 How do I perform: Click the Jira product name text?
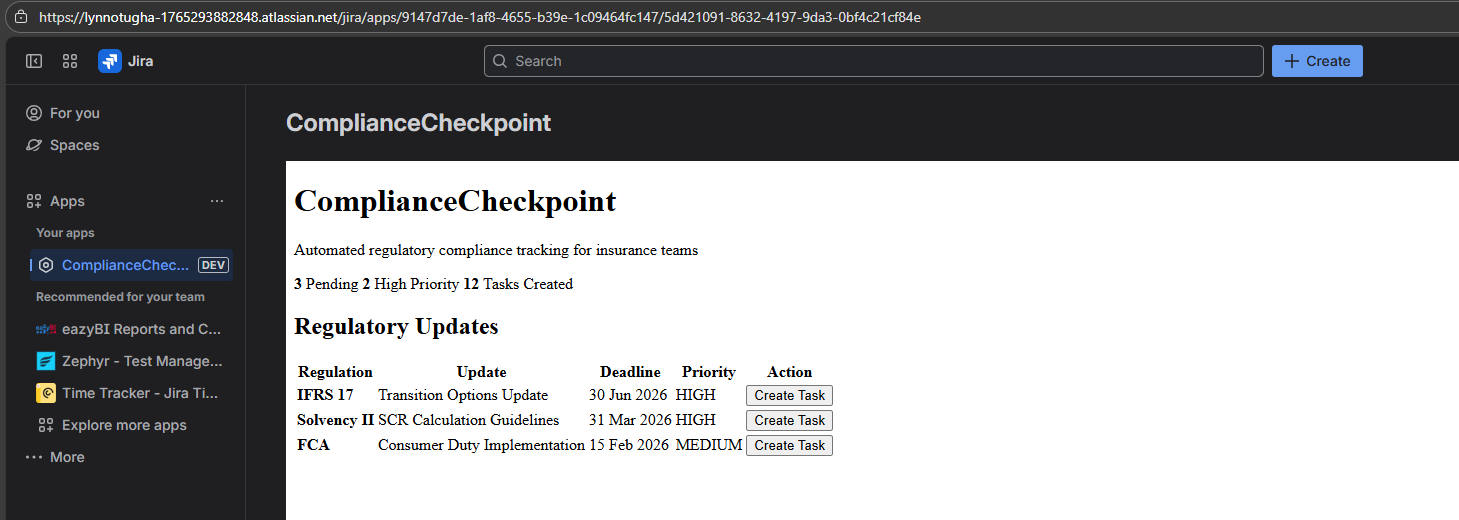coord(140,61)
